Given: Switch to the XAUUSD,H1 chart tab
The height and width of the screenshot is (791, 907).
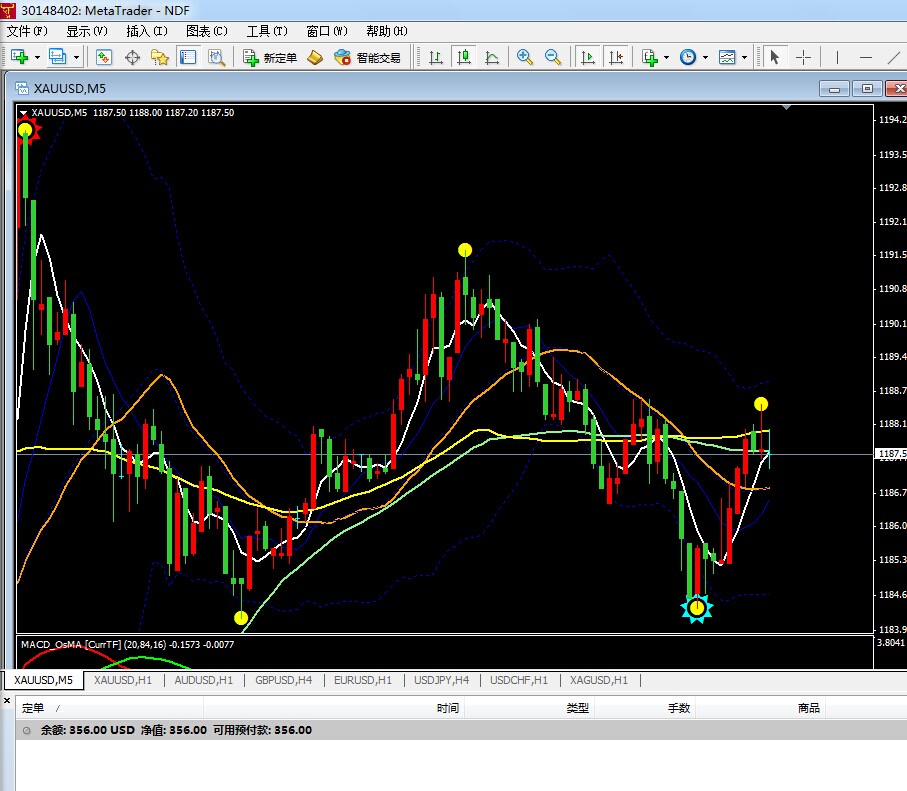Looking at the screenshot, I should click(x=123, y=680).
